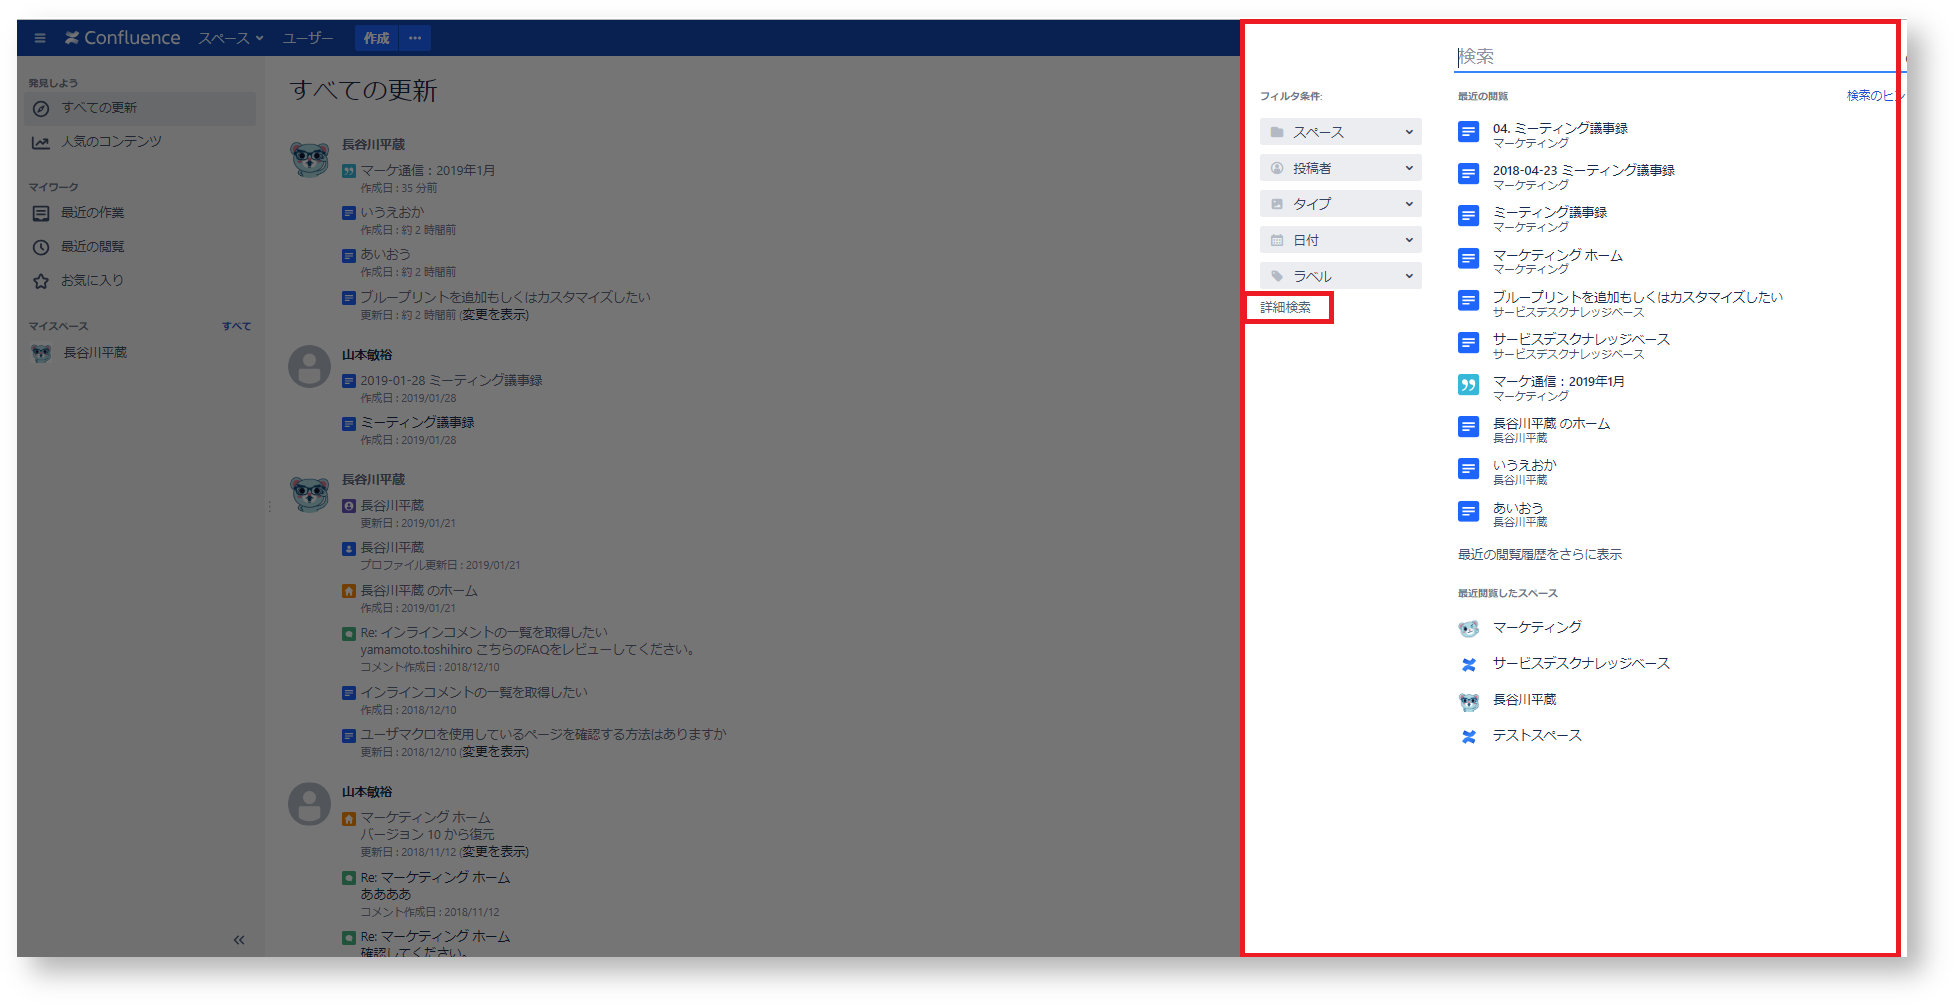
Task: Click the page icon of いうえおか result
Action: (1468, 469)
